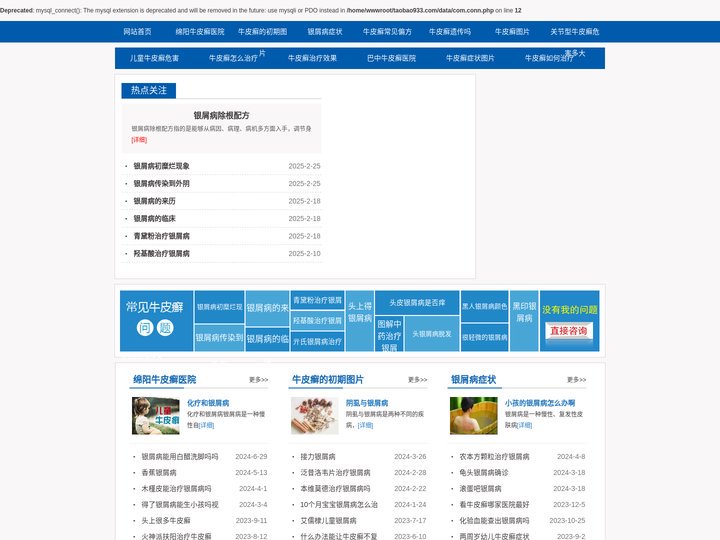Click 牛皮癣怎么治疗 in second nav bar
Viewport: 720px width, 540px height.
tap(233, 58)
